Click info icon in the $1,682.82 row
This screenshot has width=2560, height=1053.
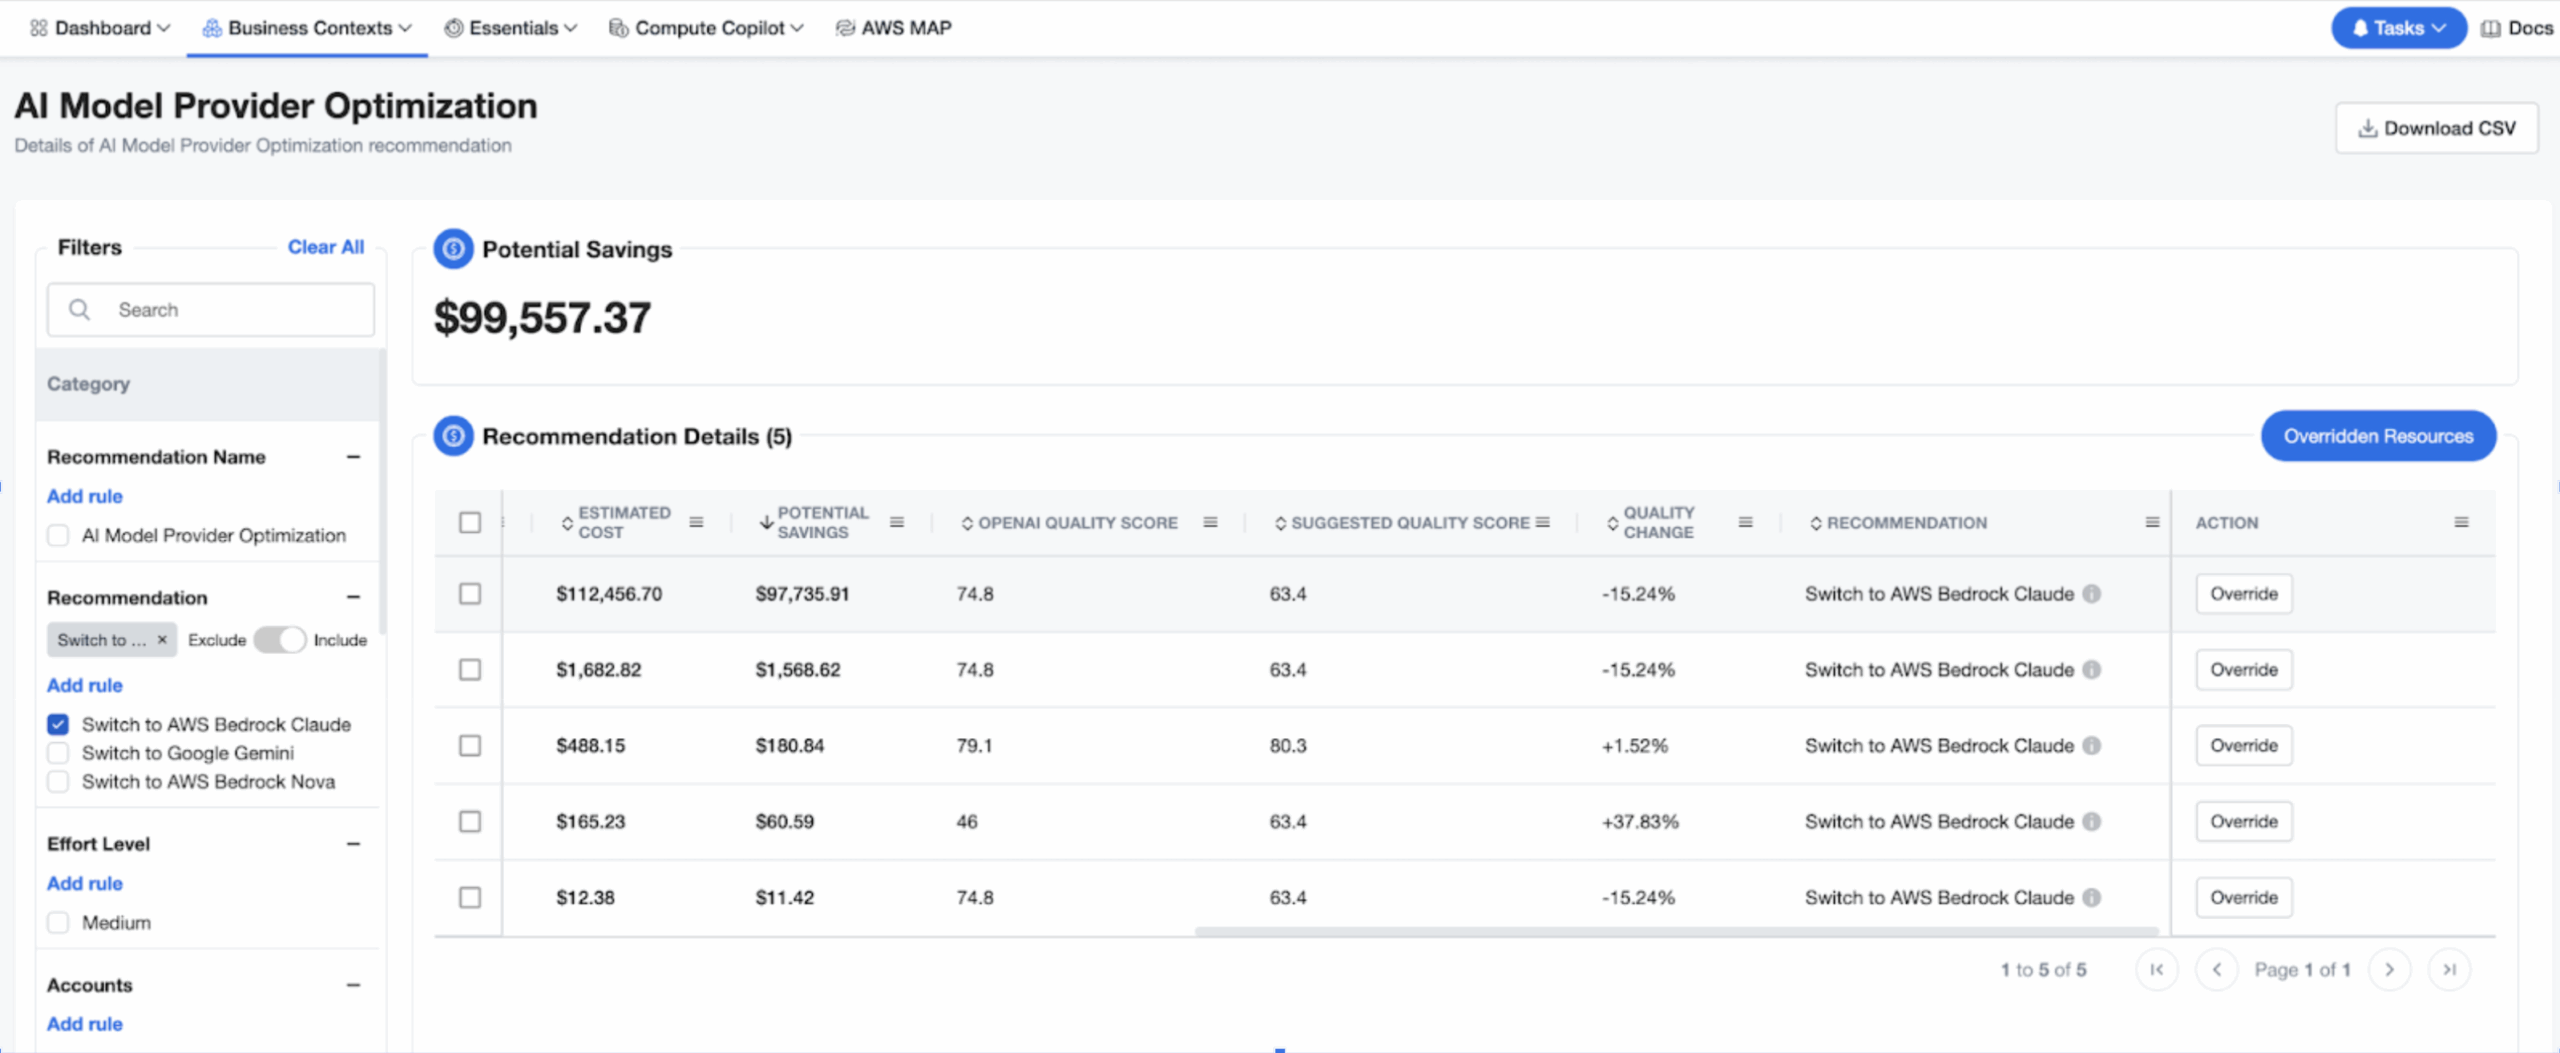click(x=2092, y=670)
